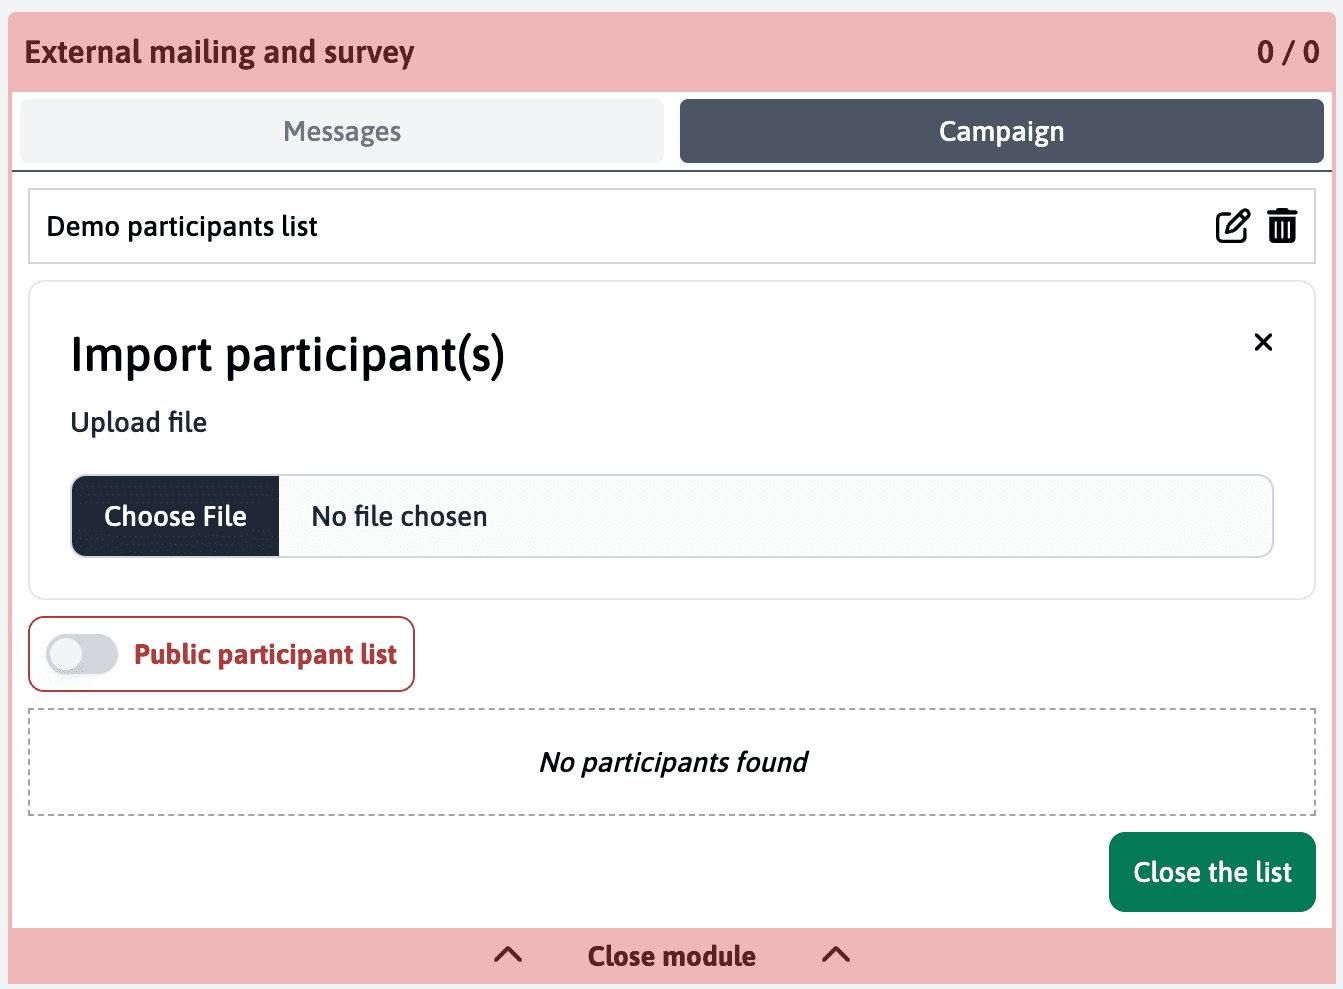This screenshot has width=1343, height=989.
Task: Click the Public participant list label text
Action: coord(265,655)
